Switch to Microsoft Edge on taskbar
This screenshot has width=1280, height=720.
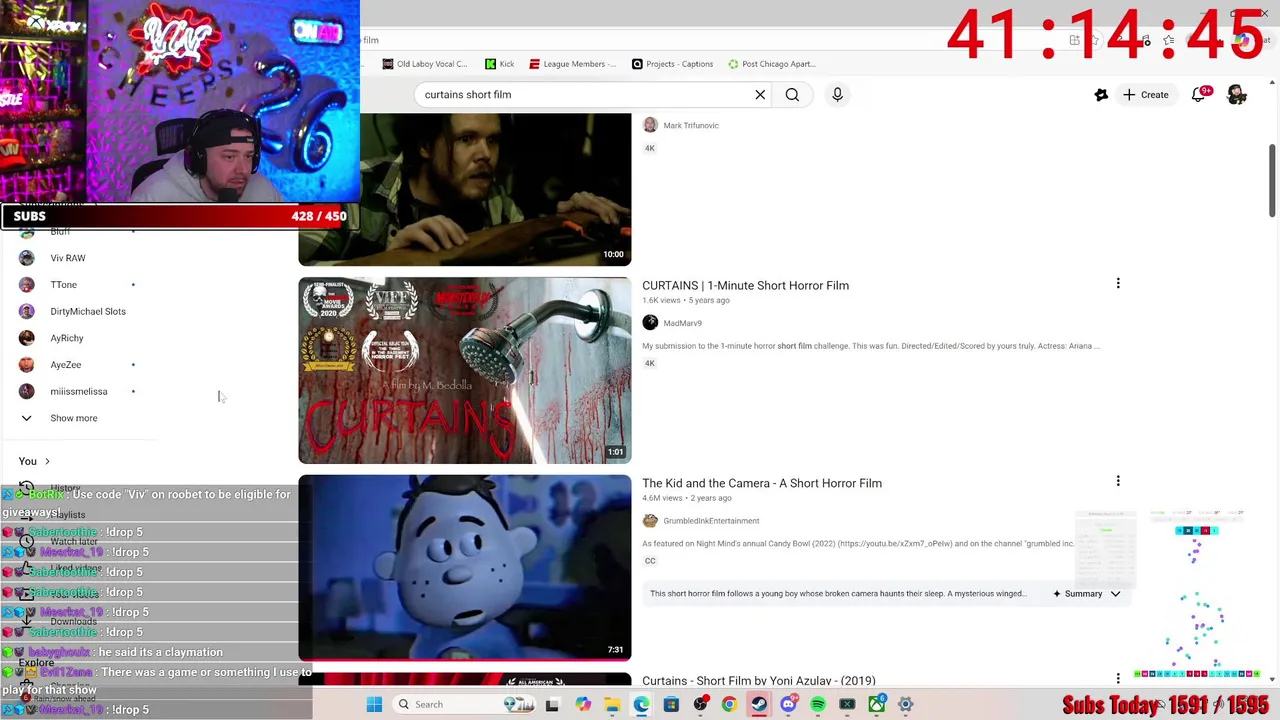[x=641, y=705]
